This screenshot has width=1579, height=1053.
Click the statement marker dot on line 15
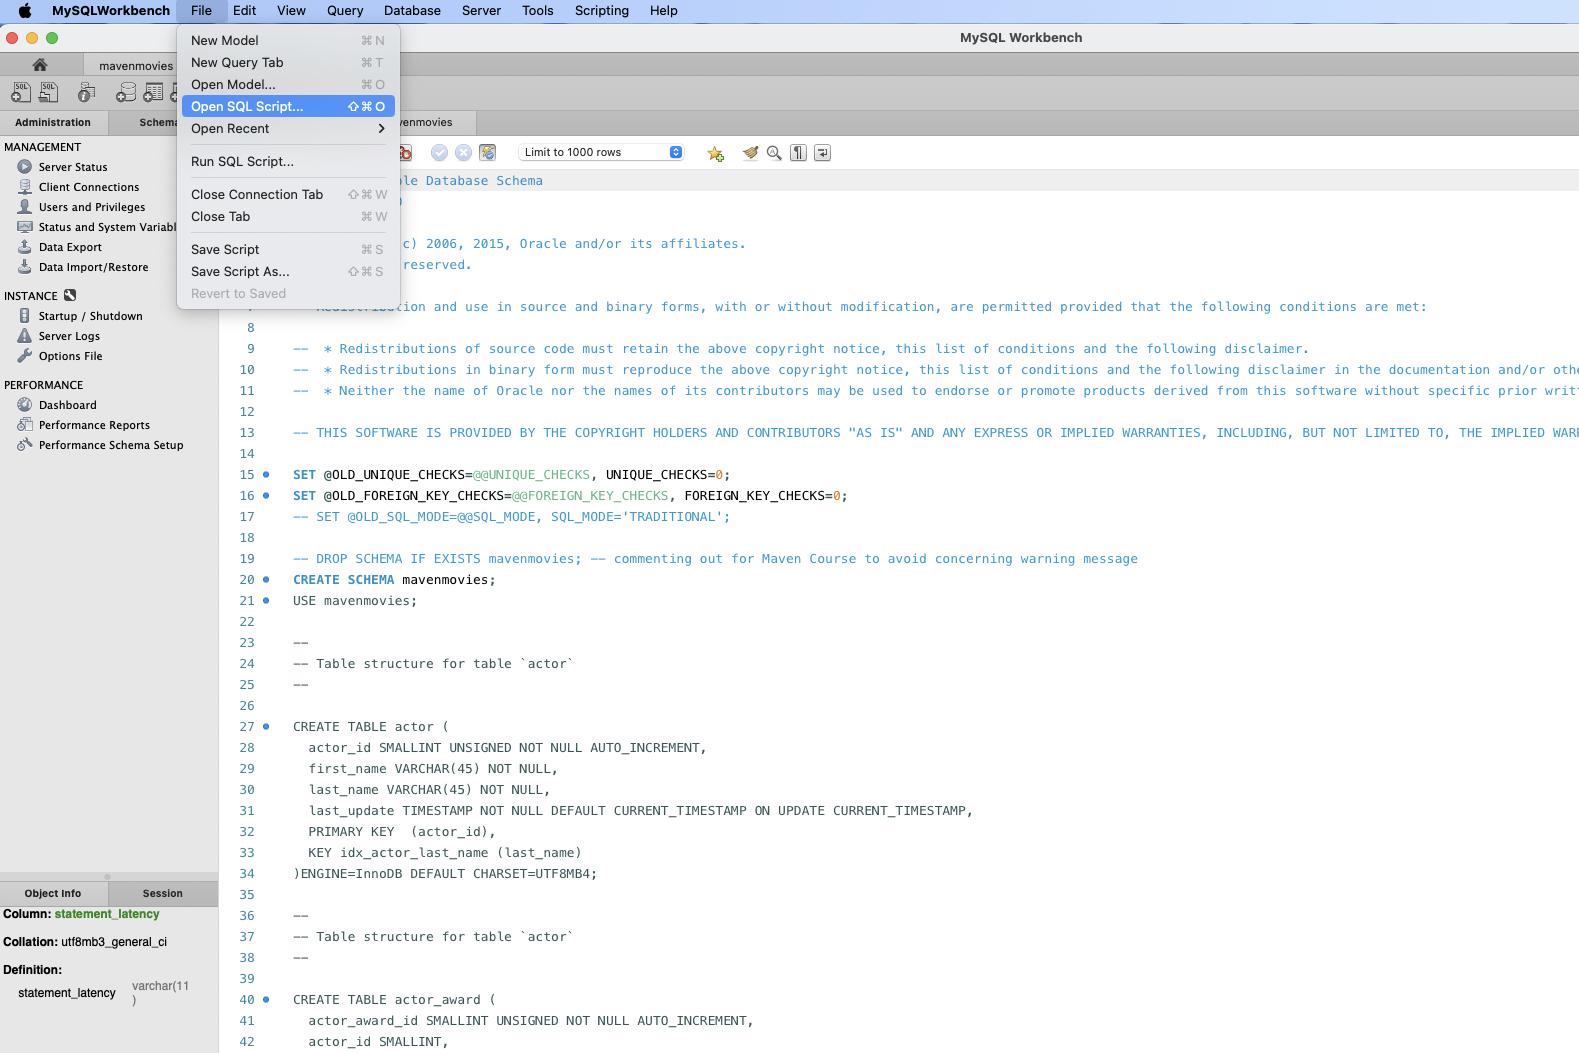click(266, 474)
